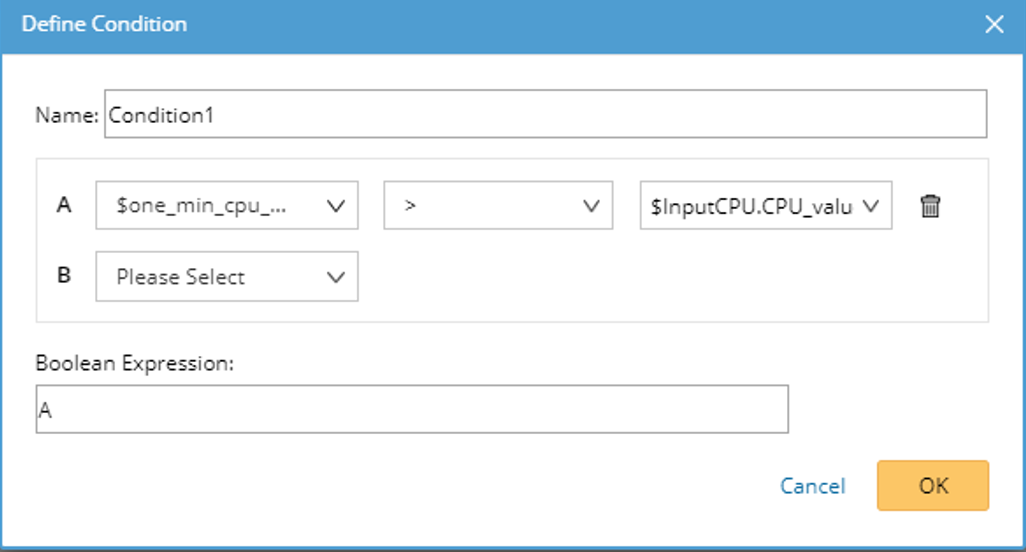The image size is (1026, 552).
Task: Focus the Name field containing Condition1
Action: [x=546, y=115]
